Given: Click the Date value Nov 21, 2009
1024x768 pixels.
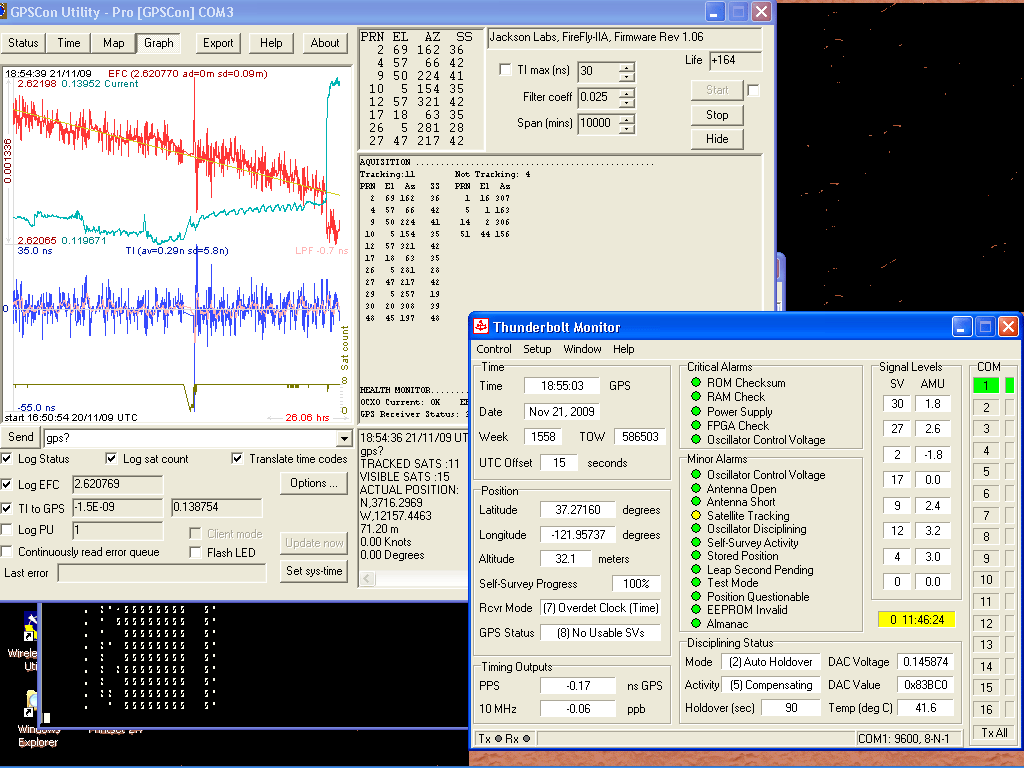Looking at the screenshot, I should [x=562, y=412].
